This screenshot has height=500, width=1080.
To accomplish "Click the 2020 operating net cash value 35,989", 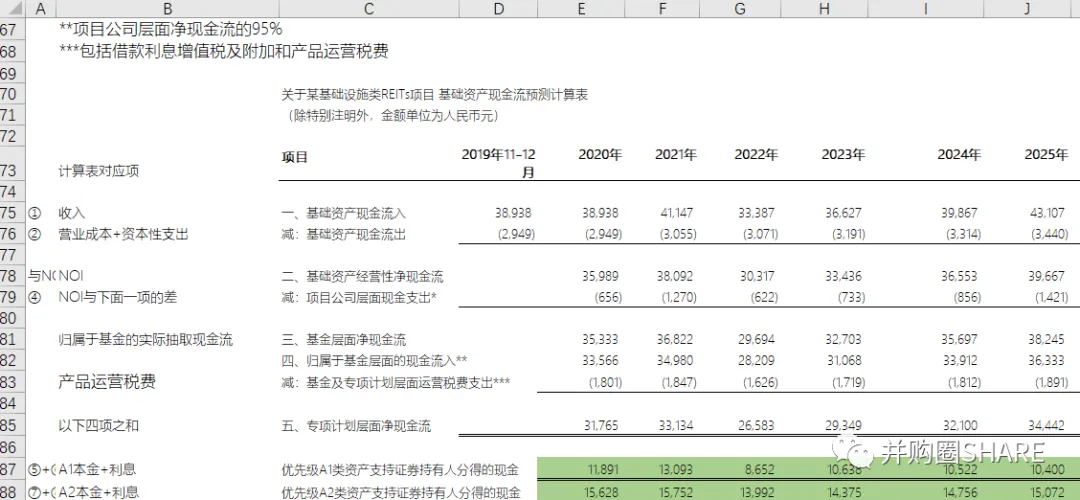I will pyautogui.click(x=603, y=277).
